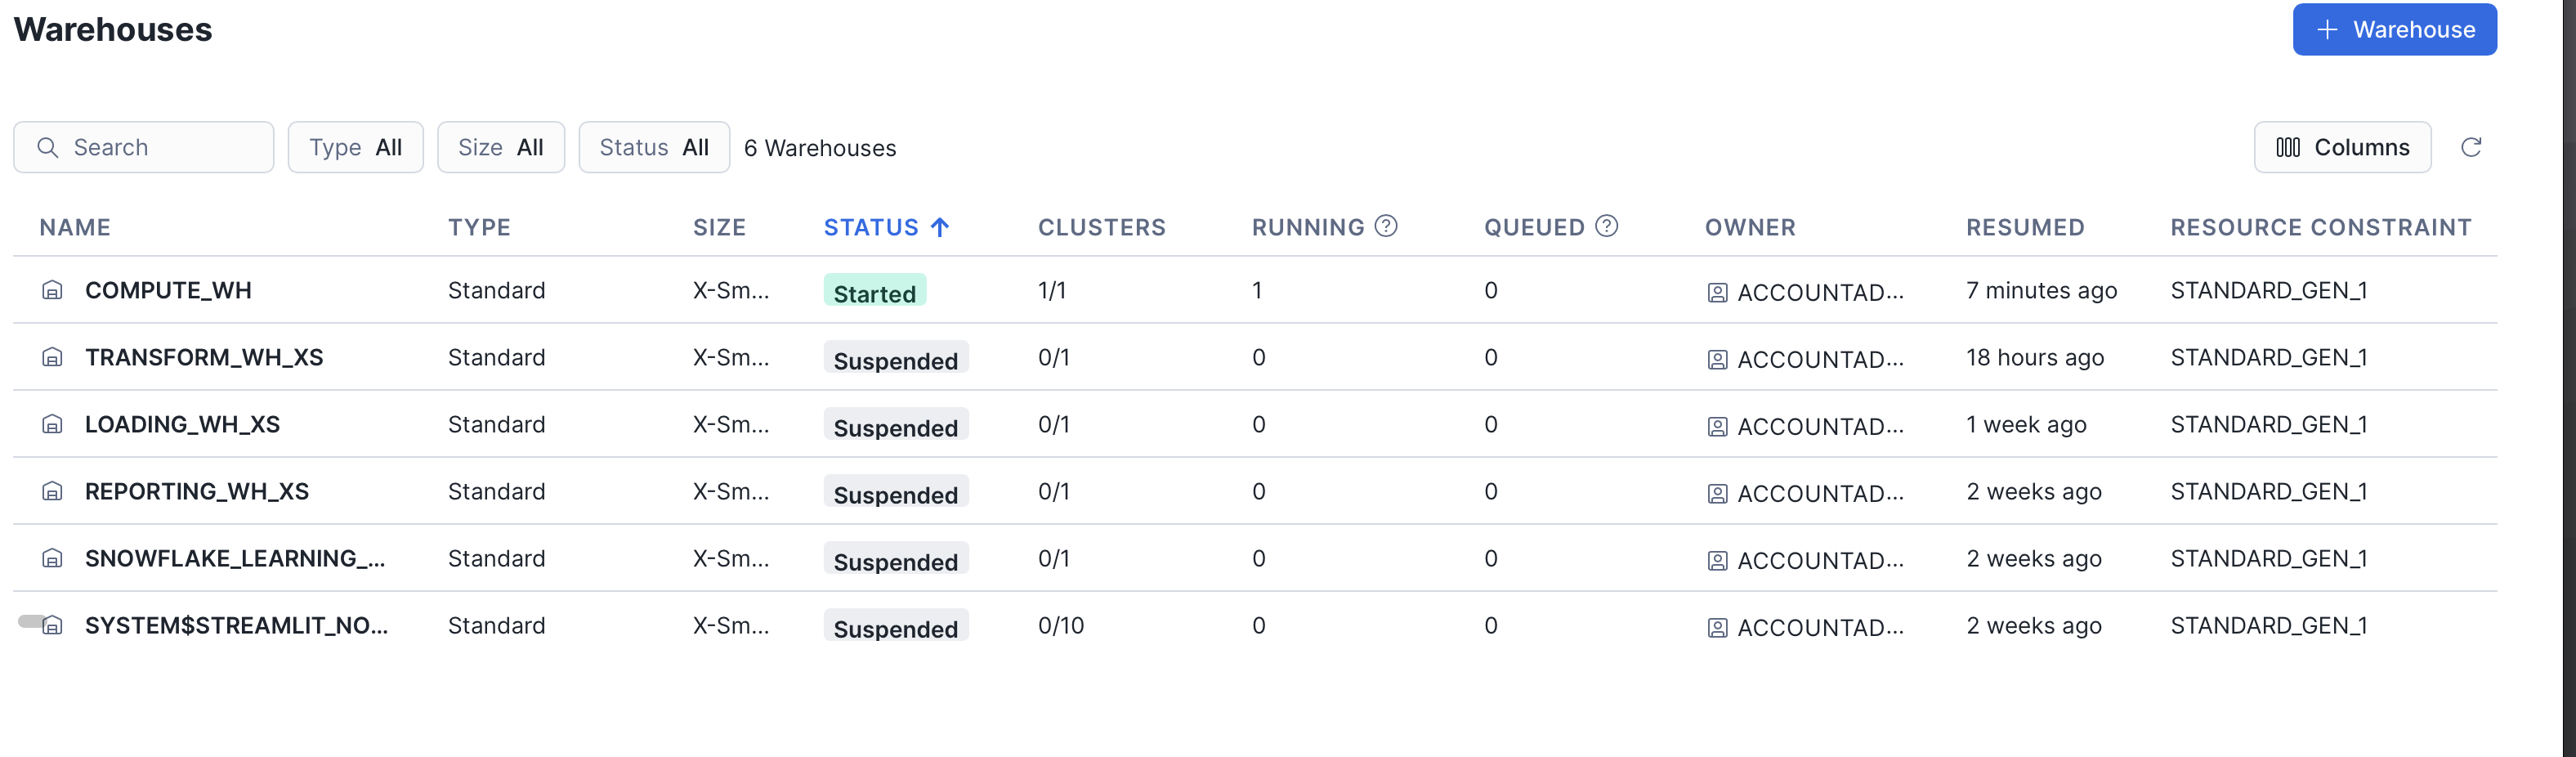Image resolution: width=2576 pixels, height=757 pixels.
Task: Sort the table by RESUMED column
Action: [2024, 227]
